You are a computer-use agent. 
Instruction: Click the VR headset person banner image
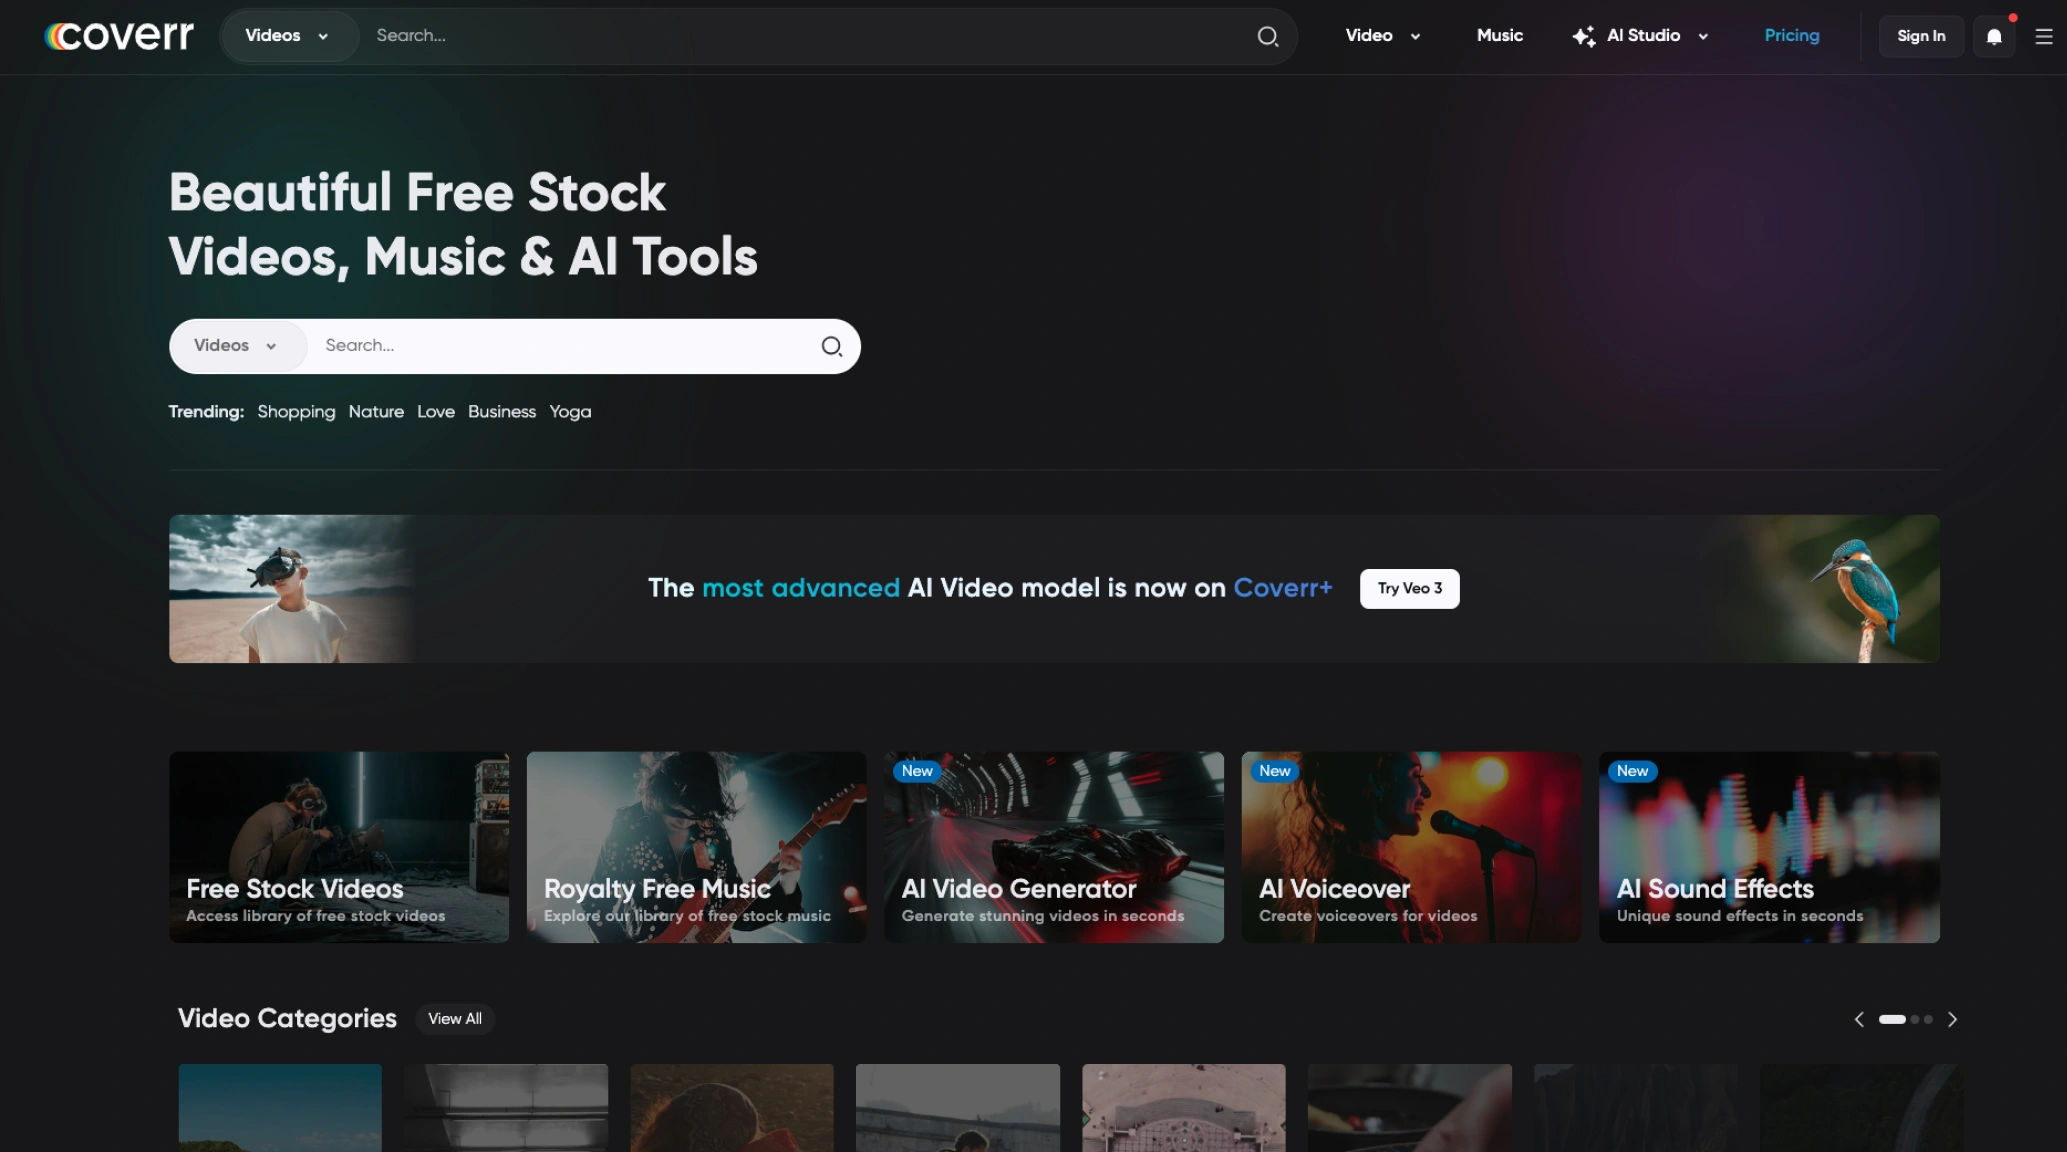[x=290, y=589]
